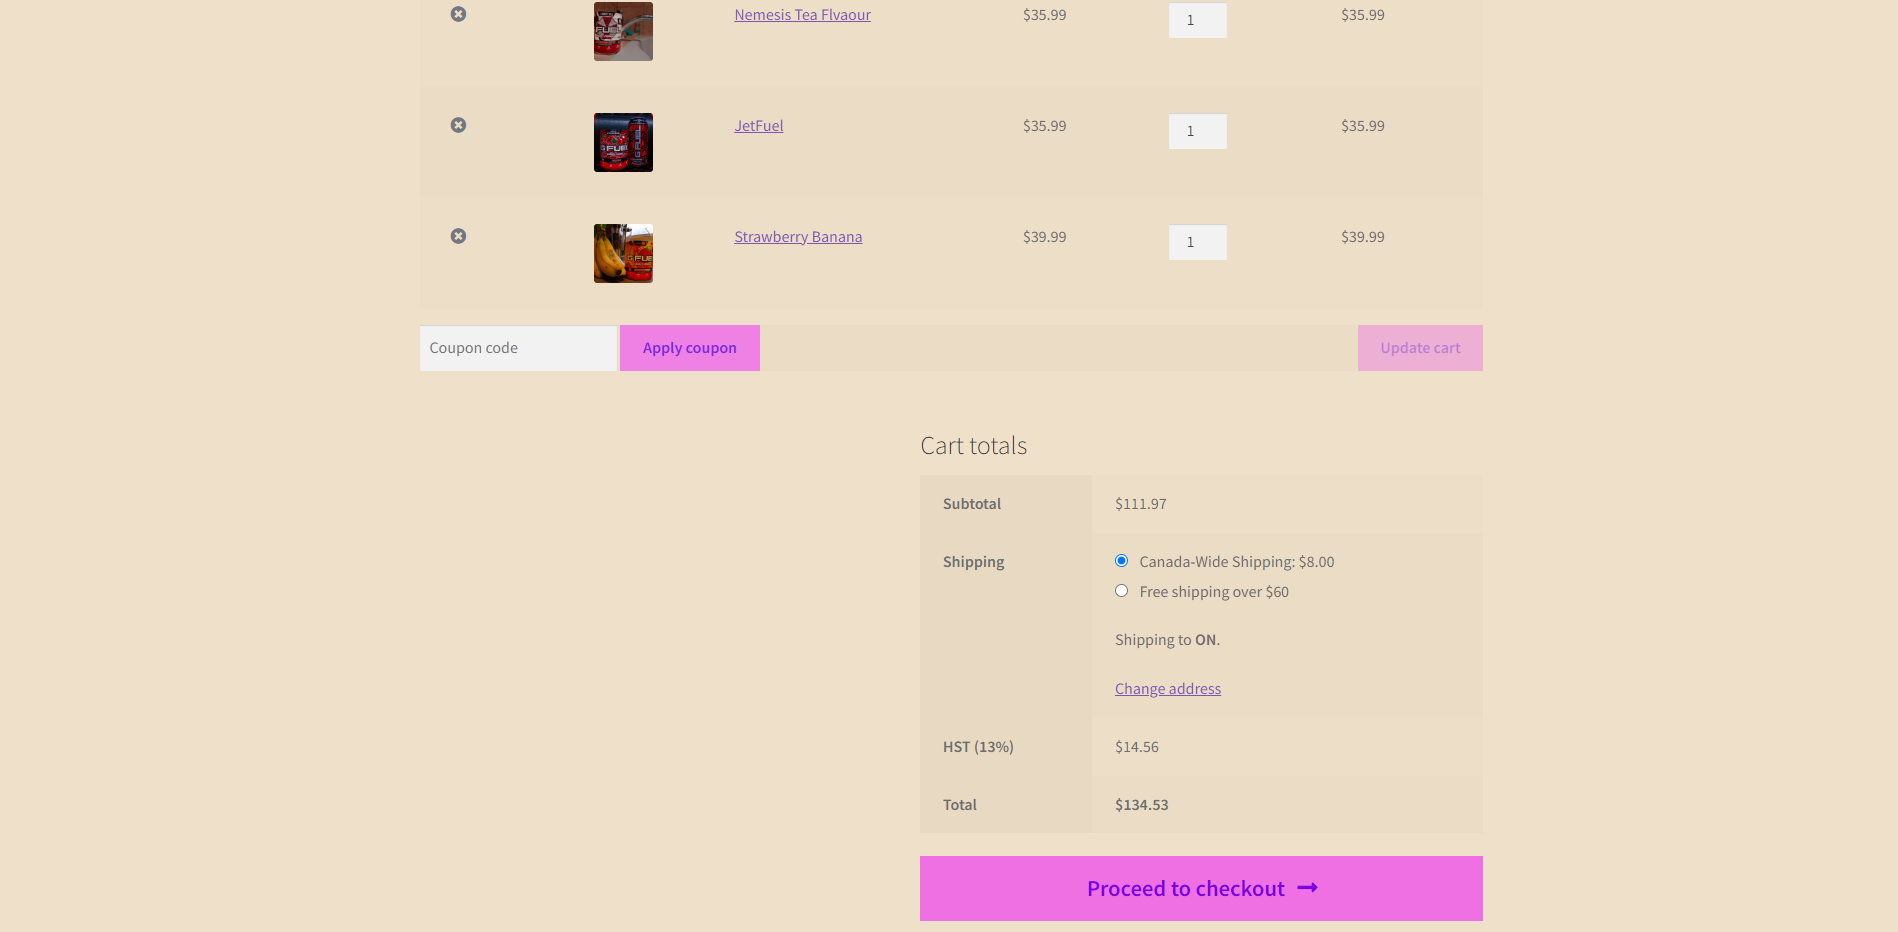Click the Update cart button
Viewport: 1898px width, 932px height.
(x=1419, y=348)
